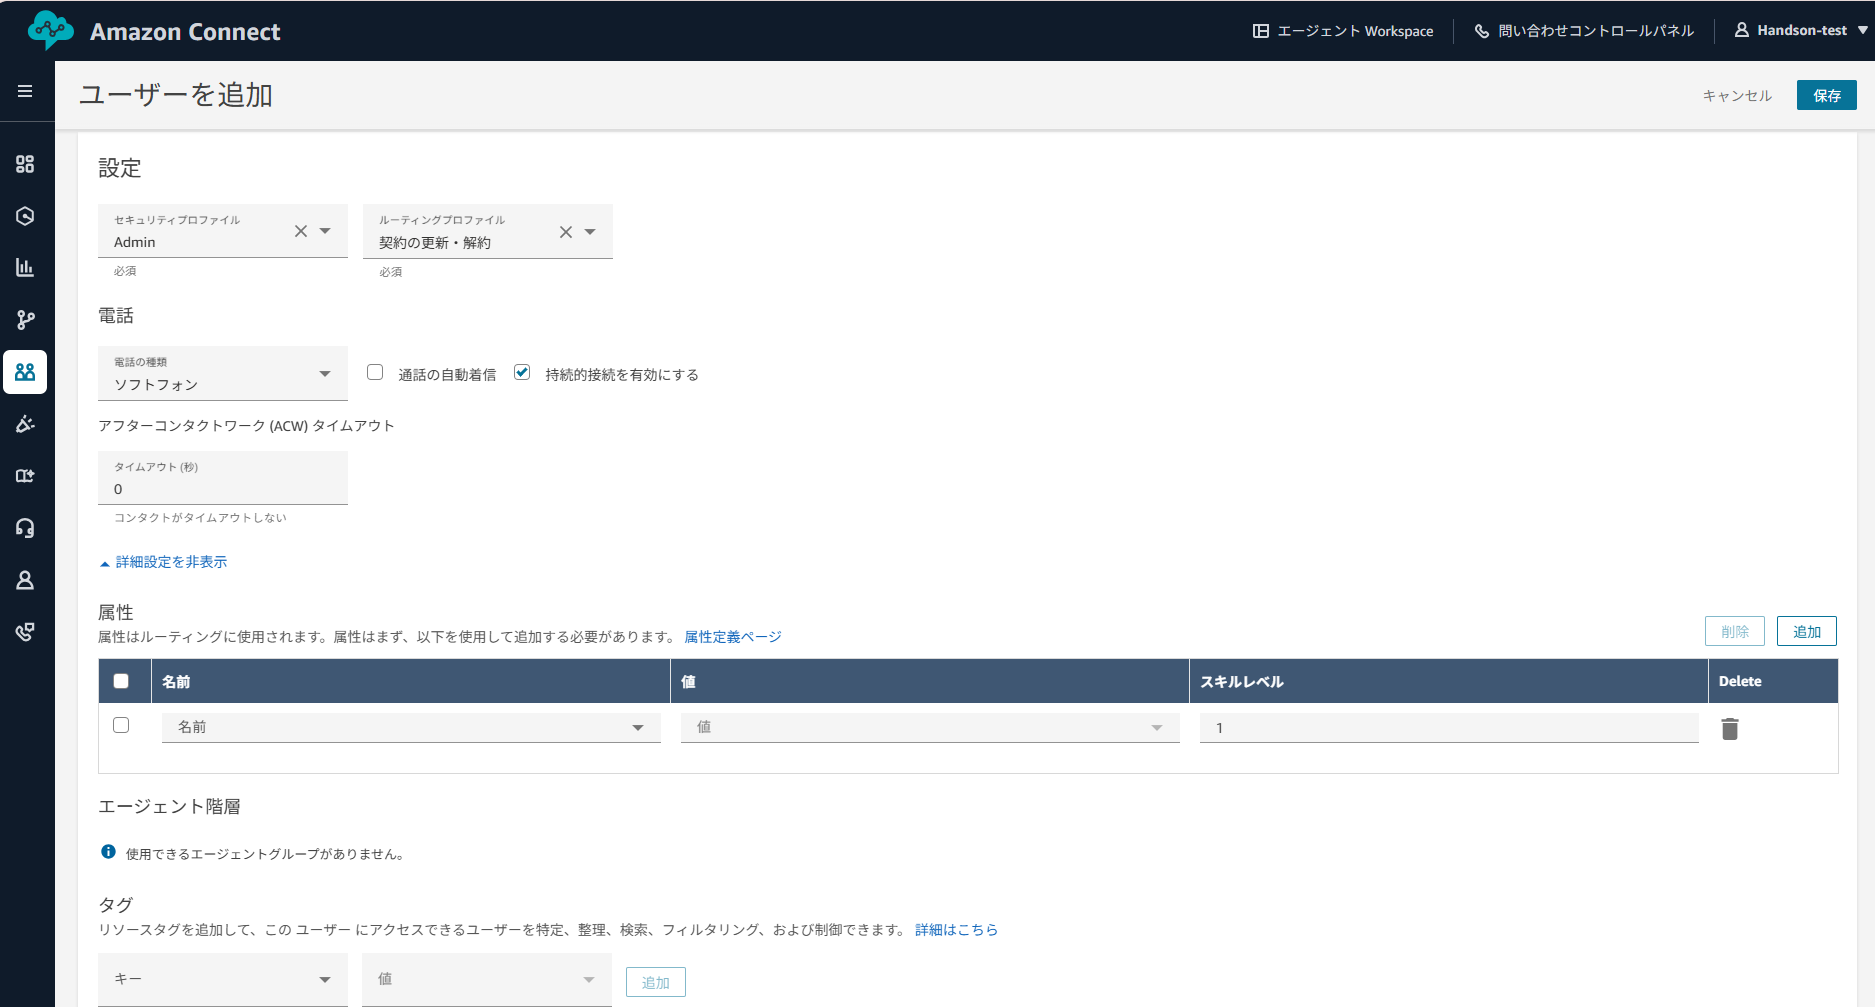Expand the セキュリティプロファイル dropdown
Viewport: 1875px width, 1007px height.
325,231
